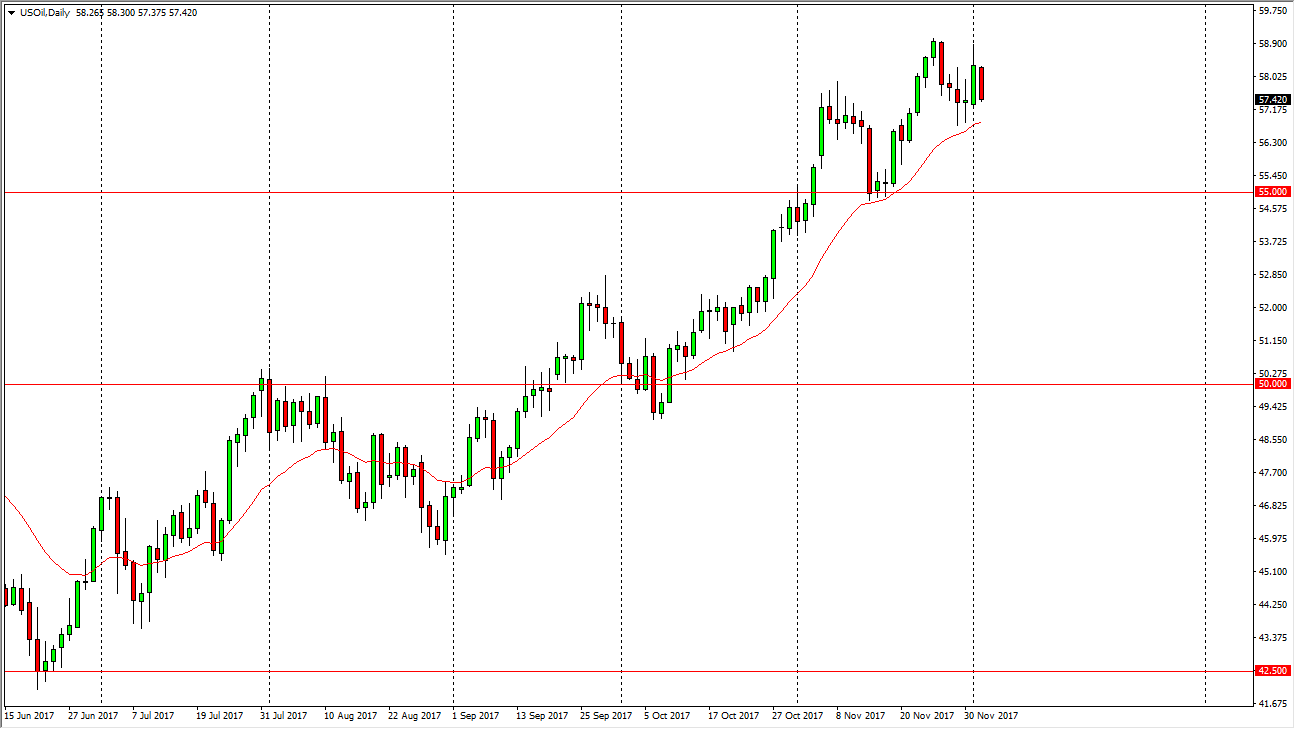1295x729 pixels.
Task: Click the 1 Sep 2017 date label
Action: pyautogui.click(x=475, y=716)
